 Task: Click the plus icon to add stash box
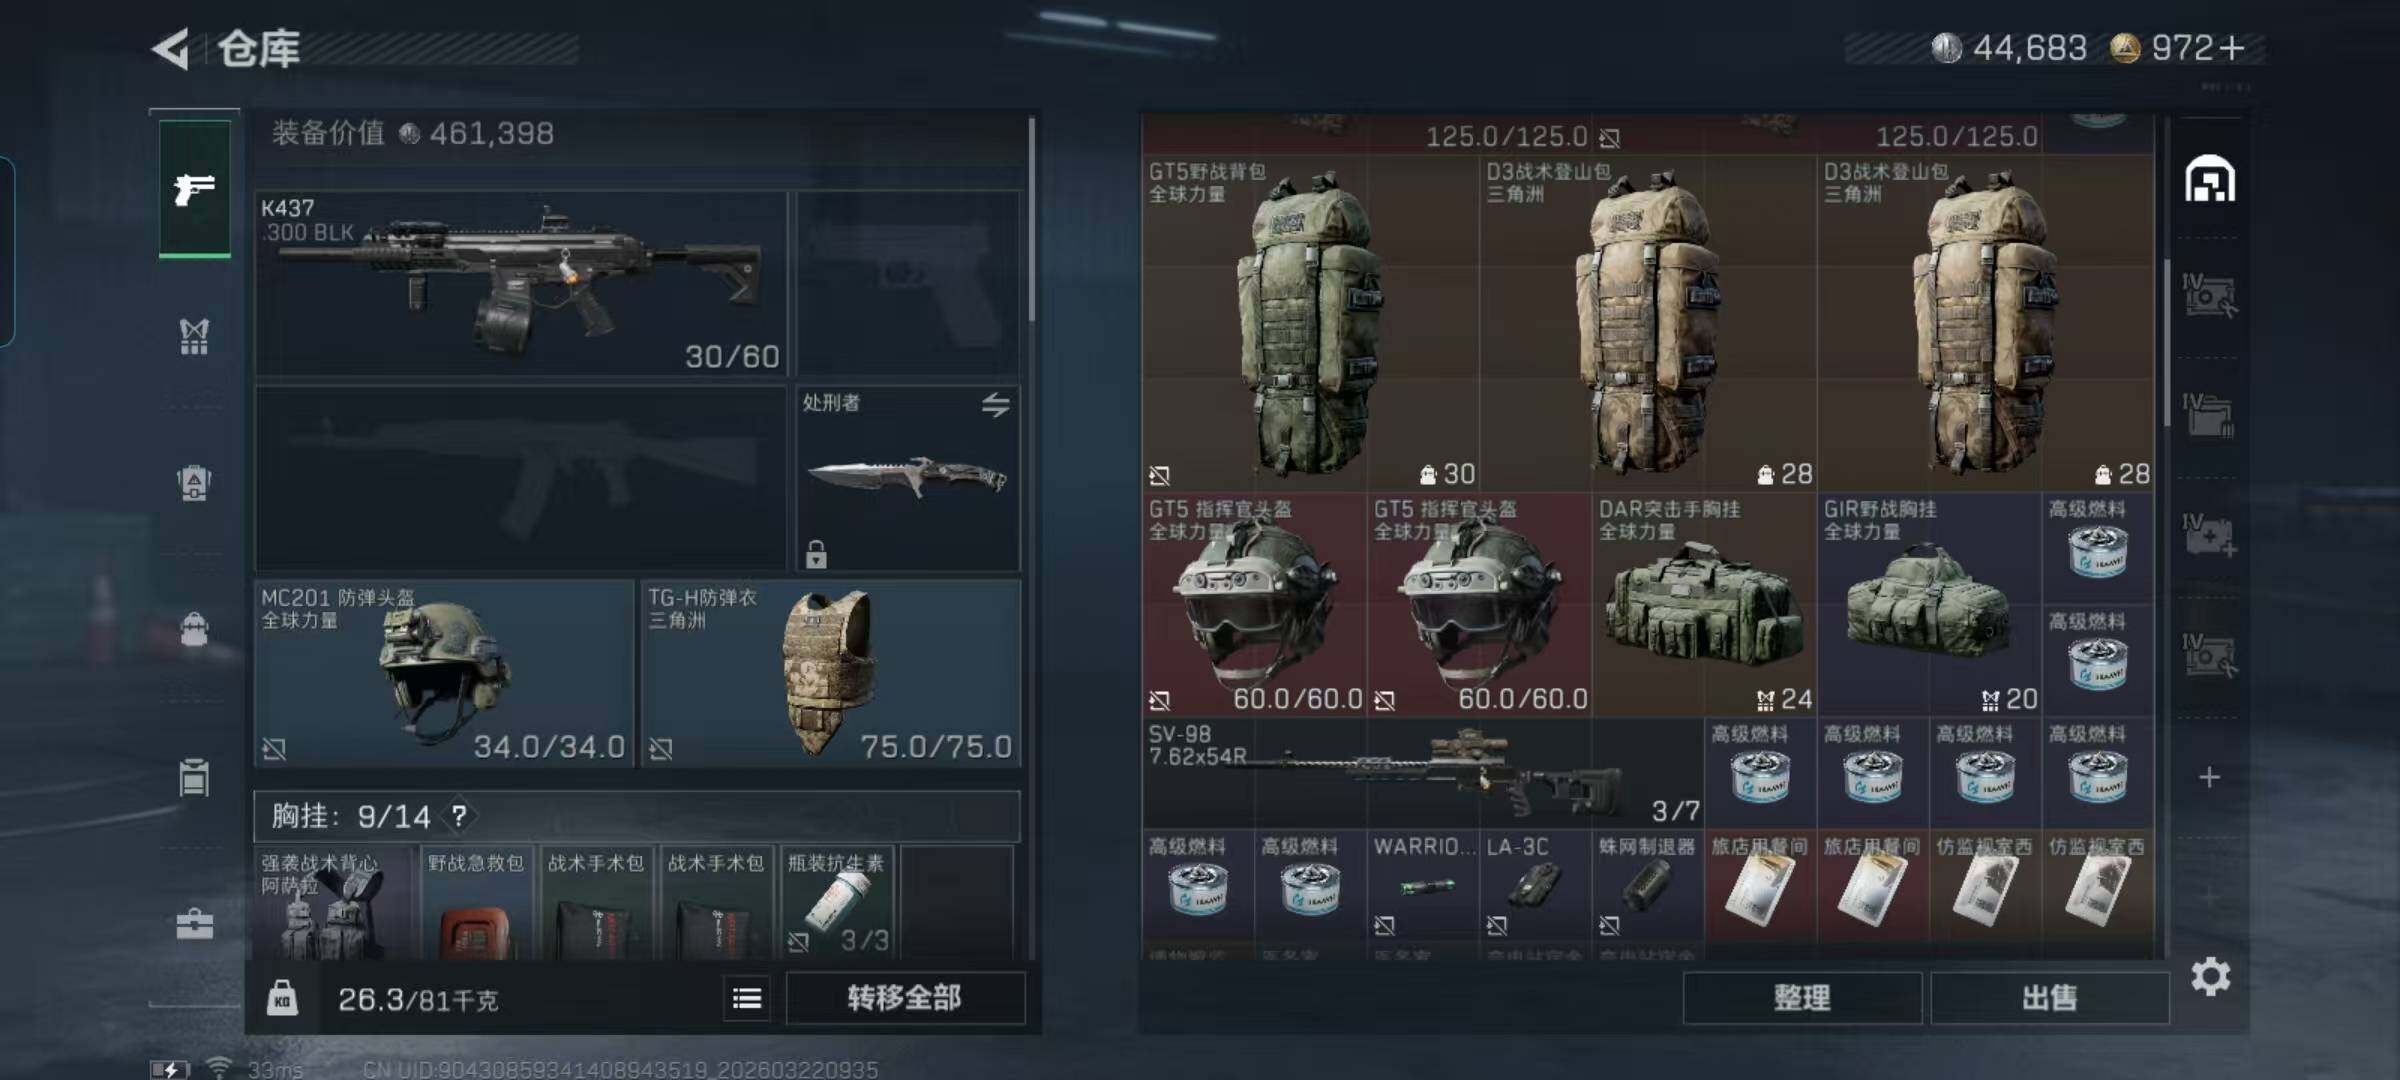coord(2209,777)
